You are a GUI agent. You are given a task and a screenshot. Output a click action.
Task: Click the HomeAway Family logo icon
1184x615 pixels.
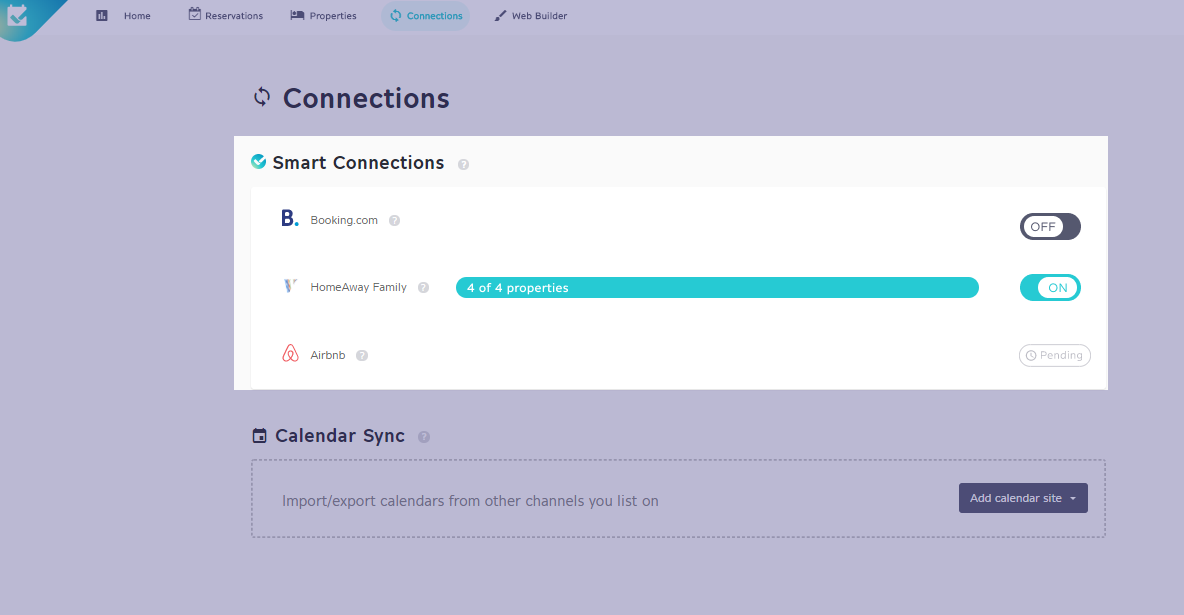coord(290,286)
